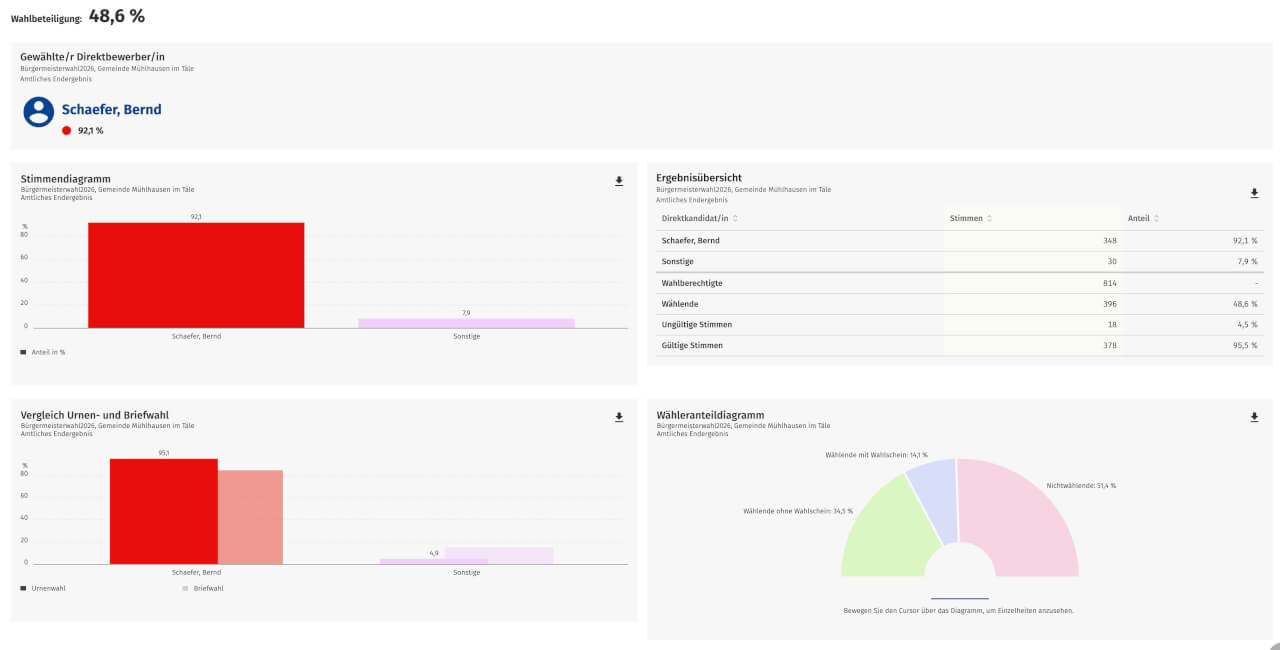Click the red Schaefer bar in Stimmendiagramm
The height and width of the screenshot is (650, 1280).
[196, 275]
